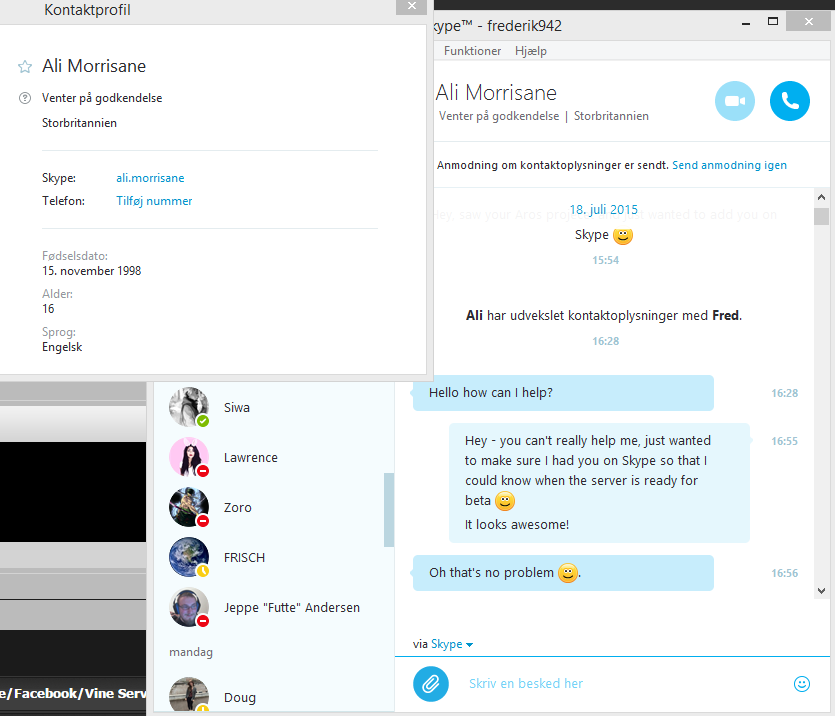This screenshot has width=835, height=716.
Task: Open the attach file paperclip button
Action: coord(431,684)
